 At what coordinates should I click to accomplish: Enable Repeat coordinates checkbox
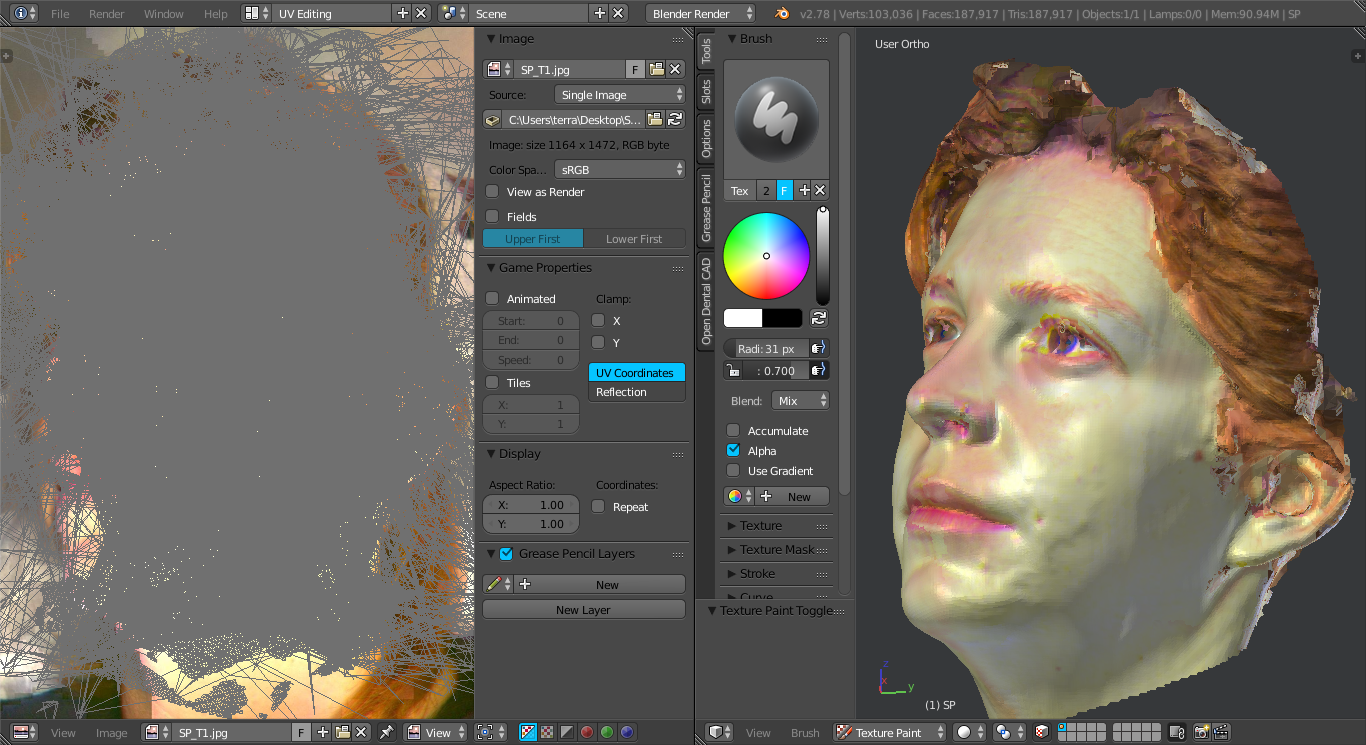[x=598, y=506]
